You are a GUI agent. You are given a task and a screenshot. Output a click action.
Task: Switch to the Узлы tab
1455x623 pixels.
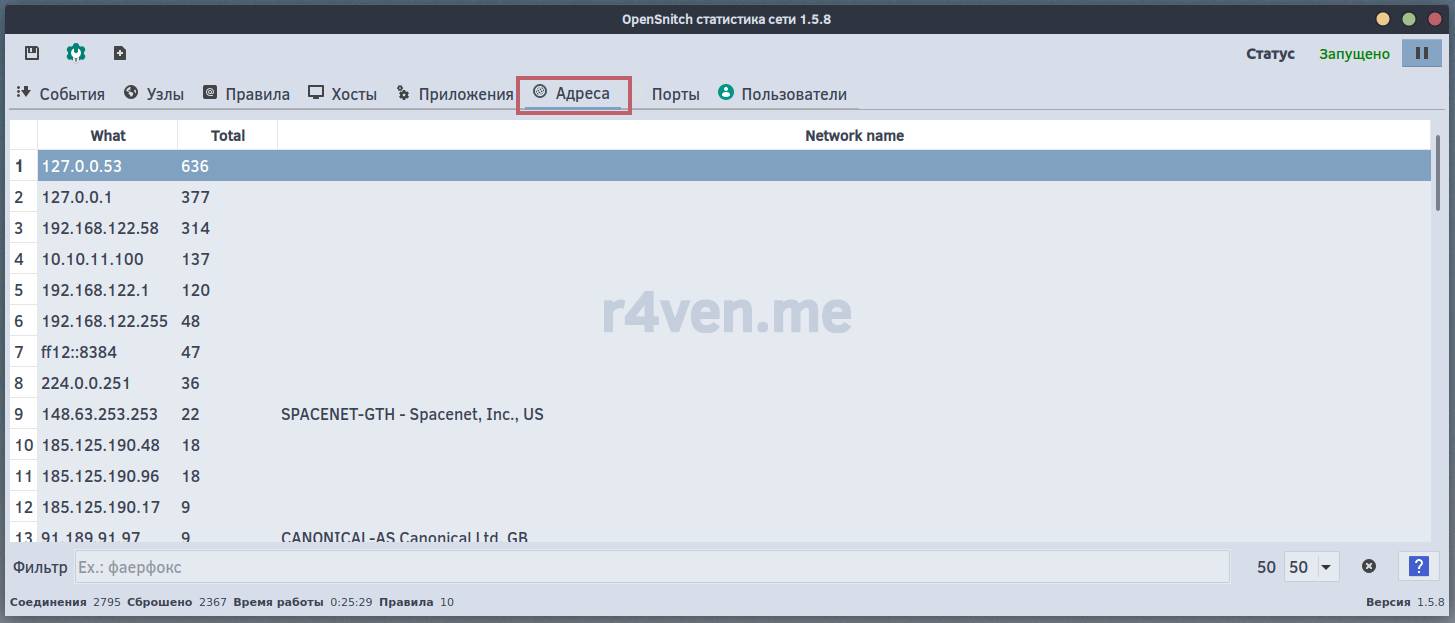pos(154,94)
